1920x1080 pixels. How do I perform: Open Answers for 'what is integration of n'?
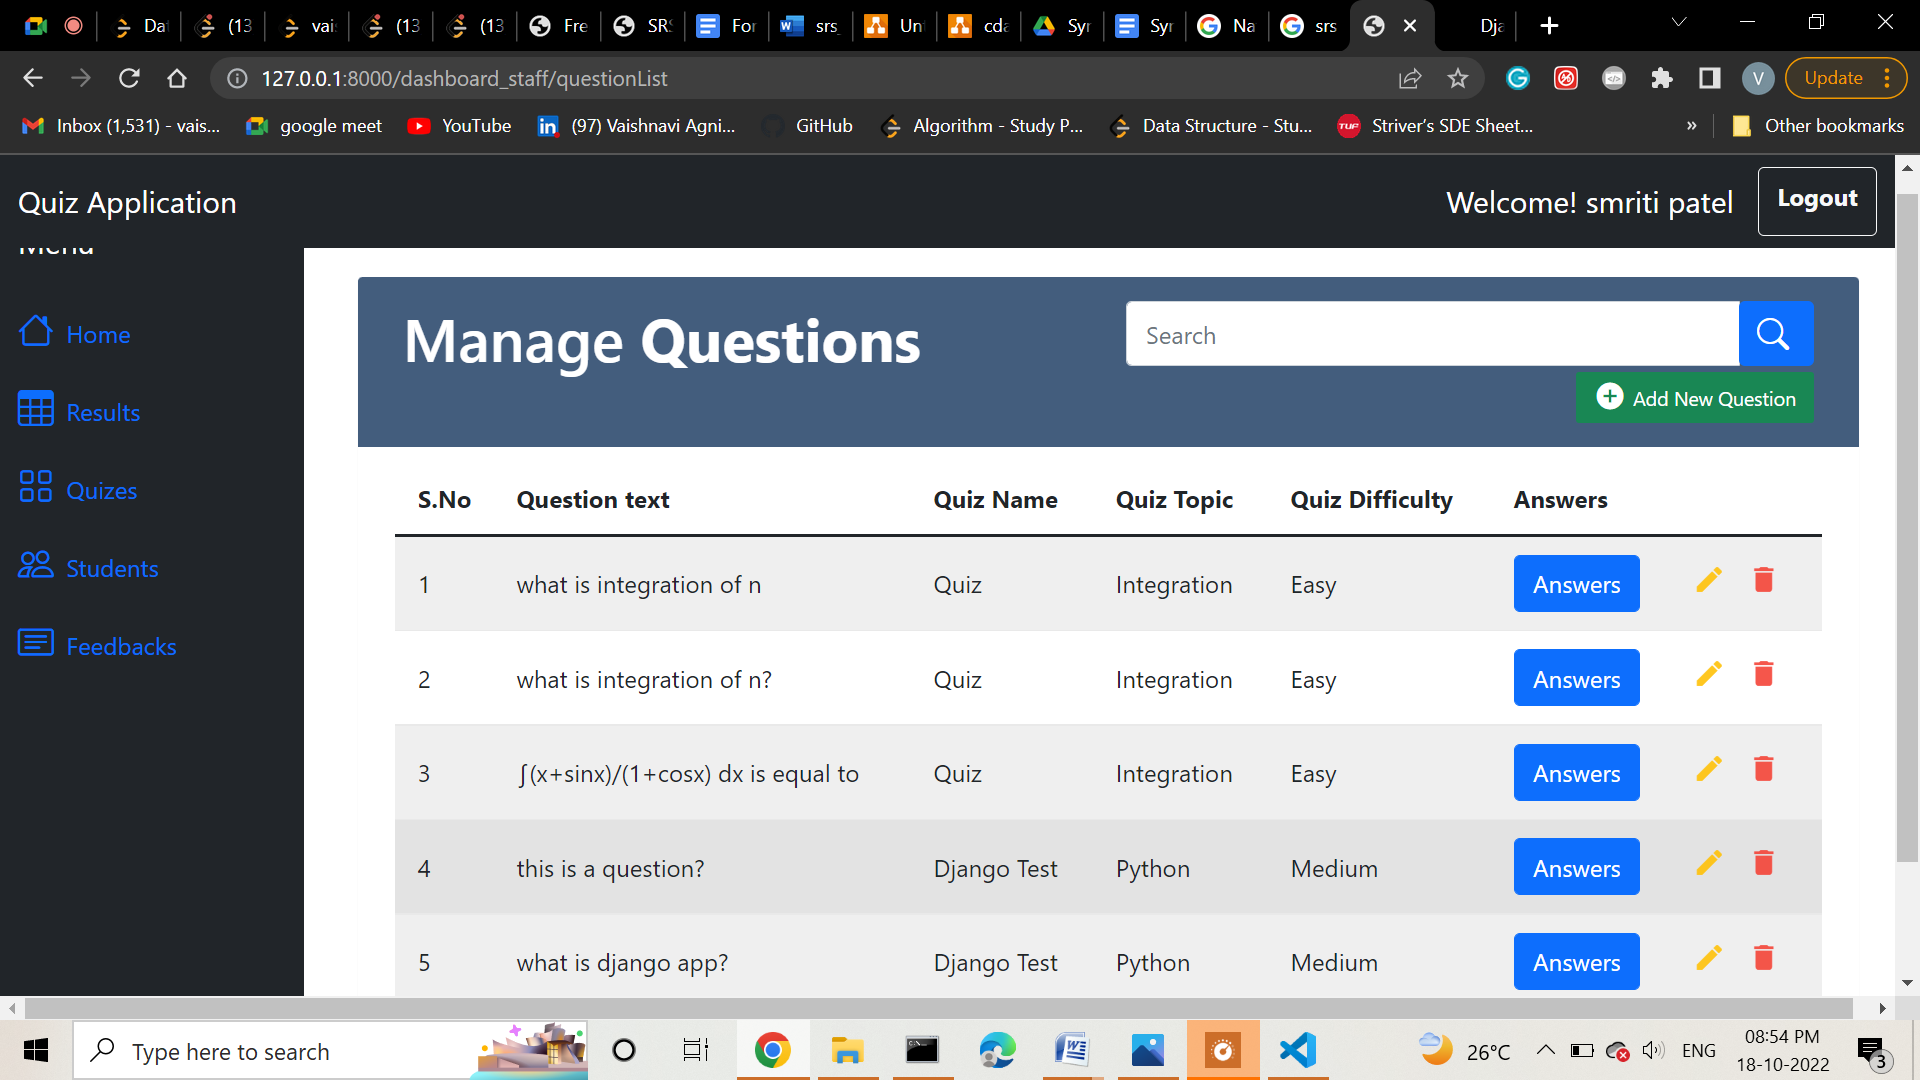pyautogui.click(x=1577, y=584)
